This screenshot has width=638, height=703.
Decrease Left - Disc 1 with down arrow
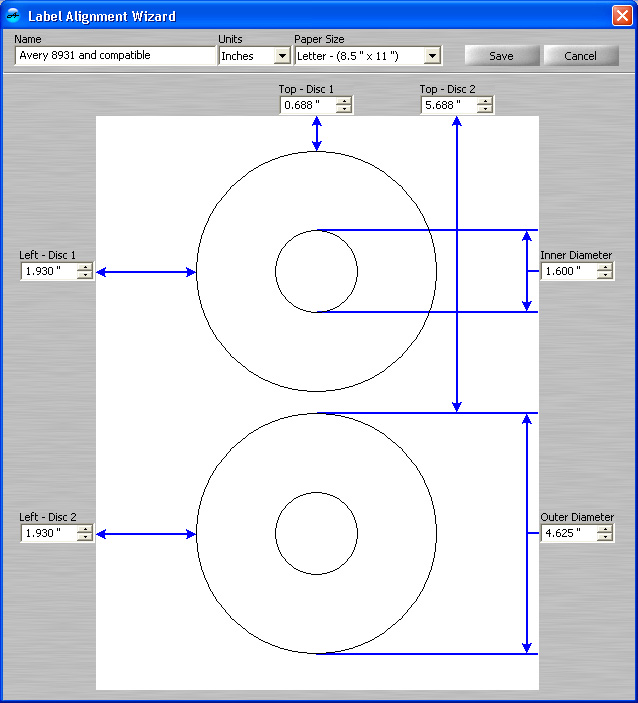click(x=85, y=275)
